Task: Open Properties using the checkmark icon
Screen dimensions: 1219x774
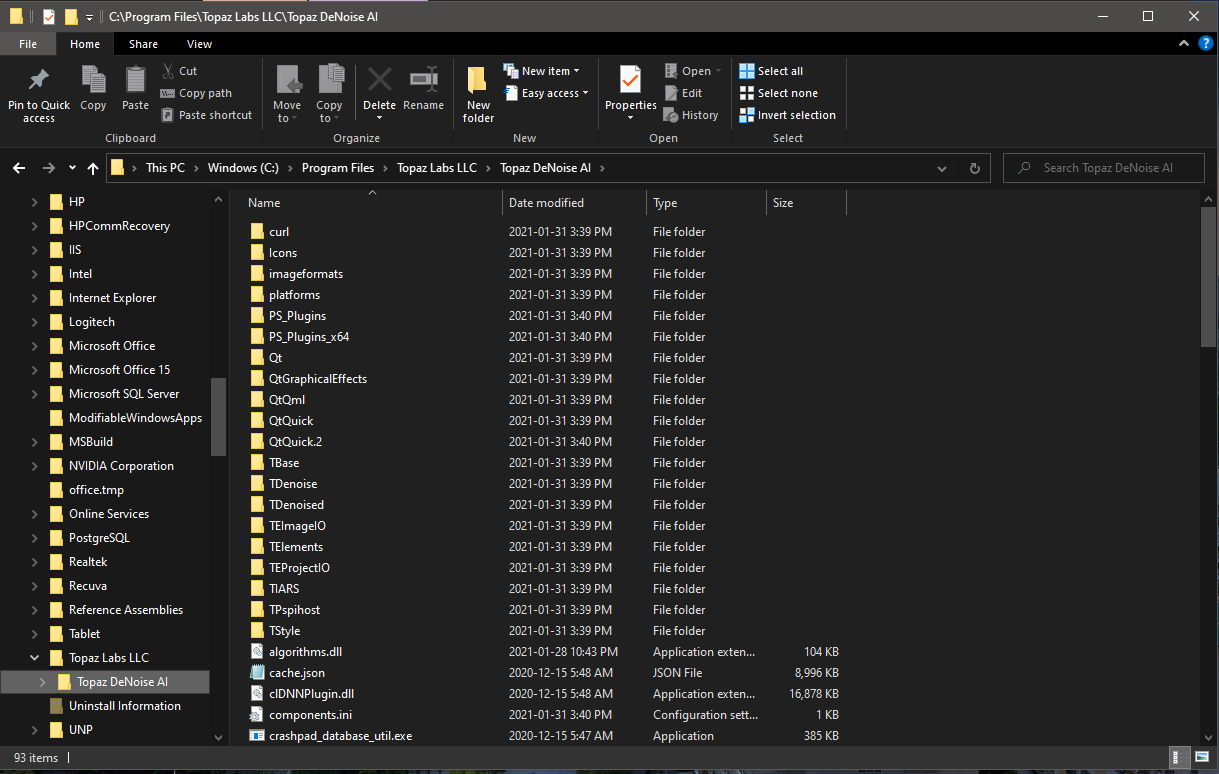Action: [630, 80]
